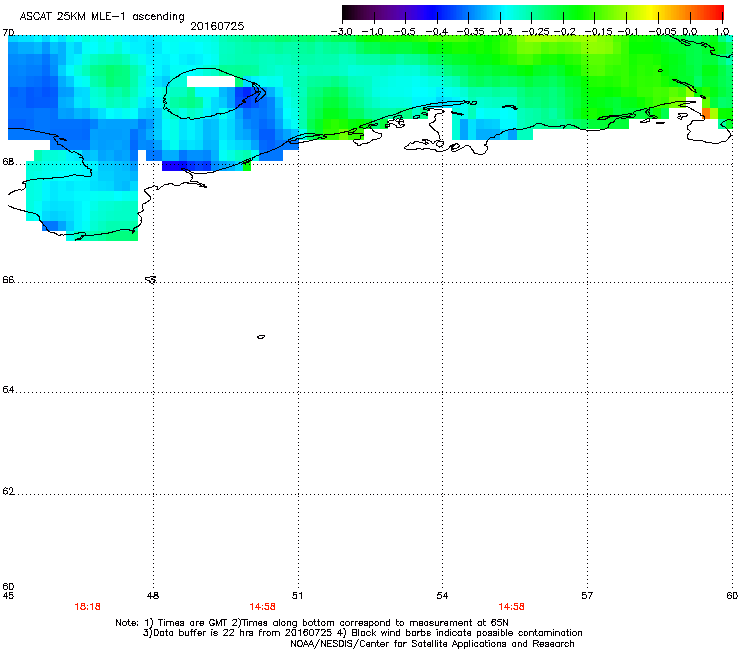The image size is (740, 650).
Task: Click the longitude label "54"
Action: 442,596
